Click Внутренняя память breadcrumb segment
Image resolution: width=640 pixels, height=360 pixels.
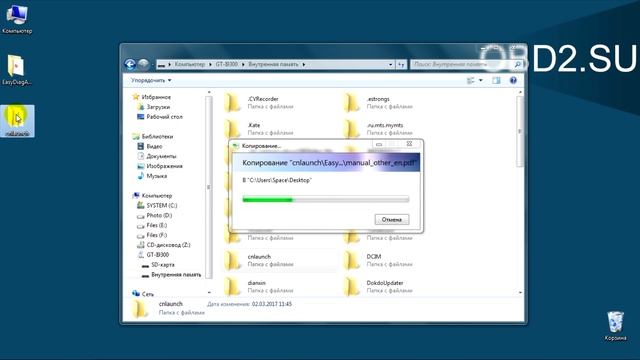click(273, 64)
